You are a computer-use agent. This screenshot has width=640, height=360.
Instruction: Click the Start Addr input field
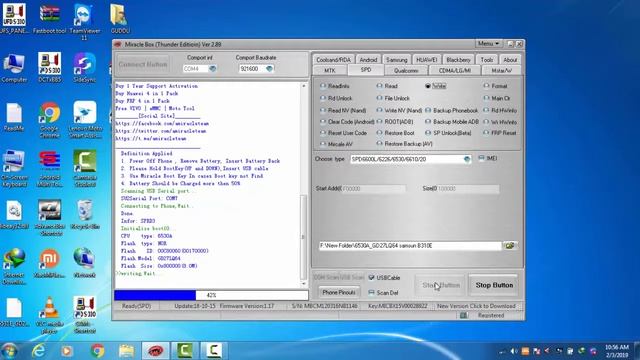(373, 189)
